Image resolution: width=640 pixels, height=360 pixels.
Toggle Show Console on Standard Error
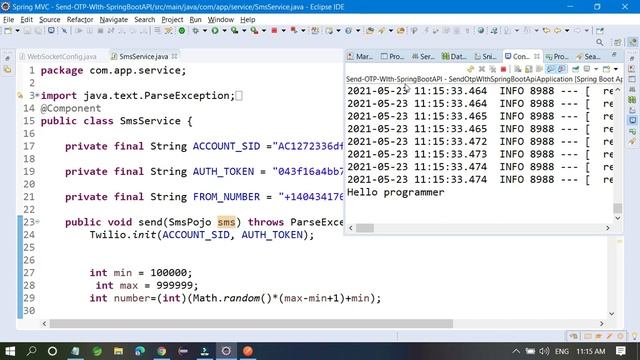pyautogui.click(x=562, y=69)
